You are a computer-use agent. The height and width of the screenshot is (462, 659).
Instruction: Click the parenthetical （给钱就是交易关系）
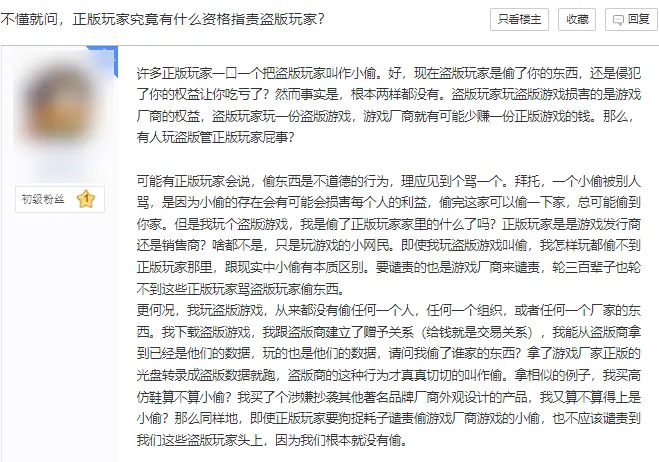[x=477, y=332]
